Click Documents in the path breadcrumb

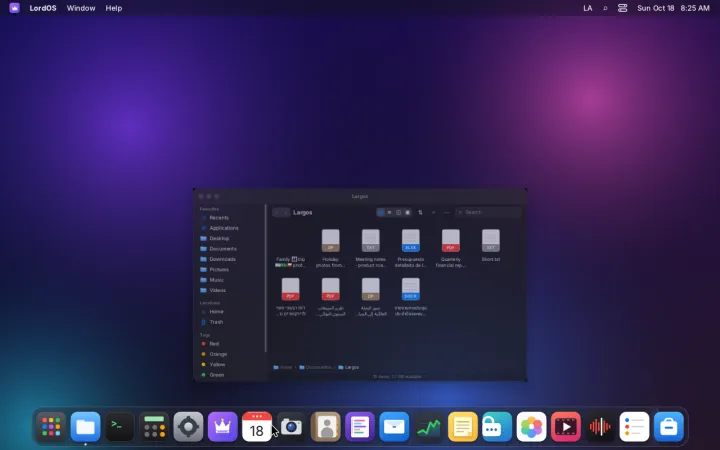click(x=315, y=367)
